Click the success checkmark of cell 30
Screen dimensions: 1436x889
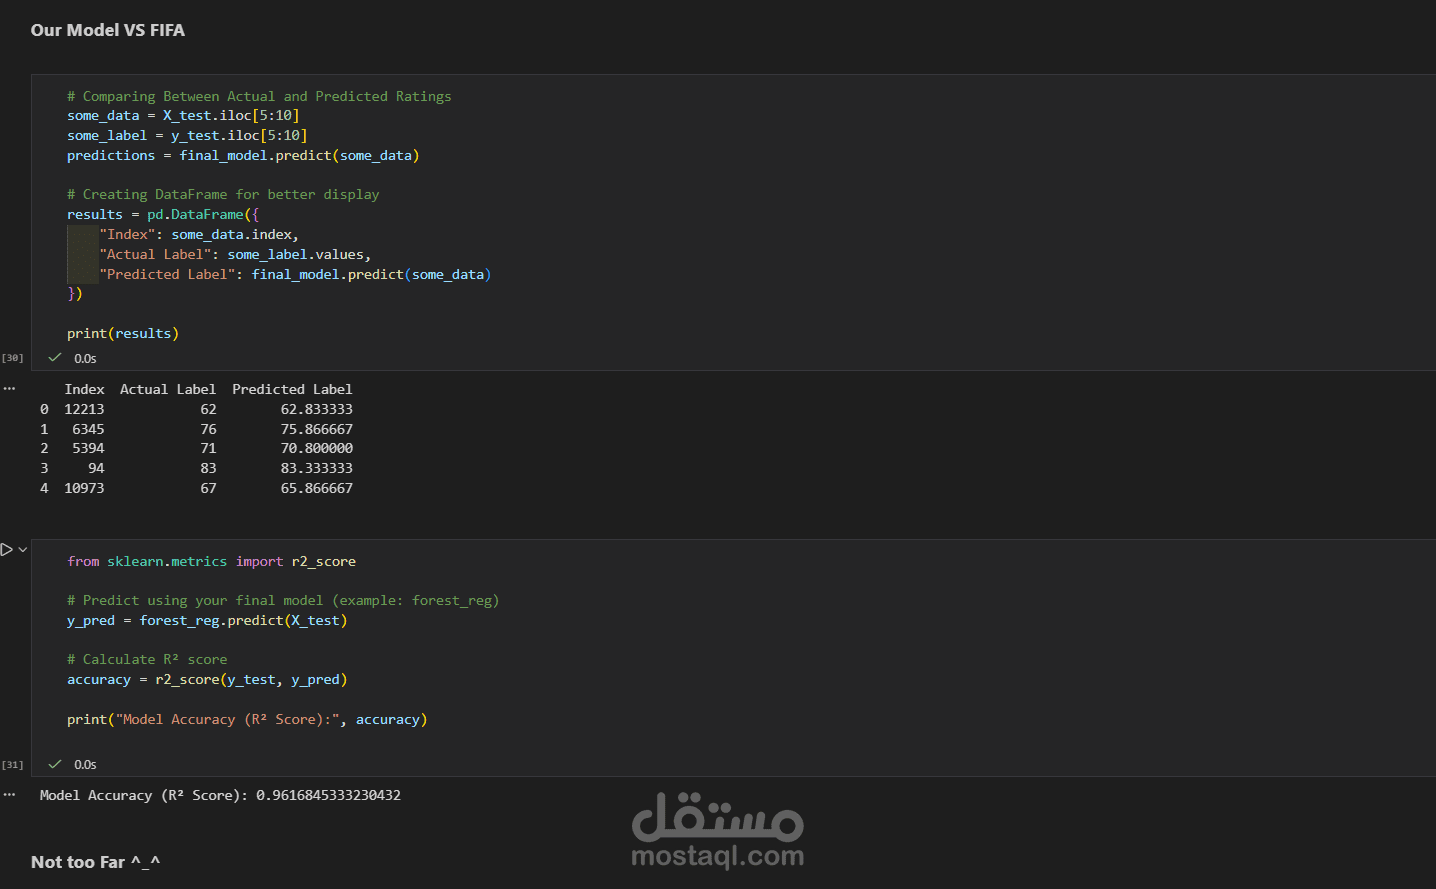pyautogui.click(x=55, y=357)
